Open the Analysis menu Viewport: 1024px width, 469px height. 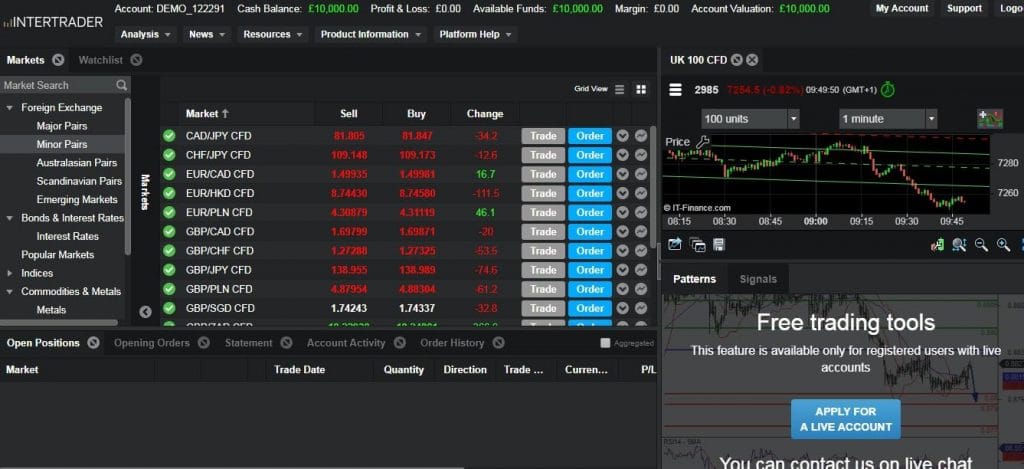(x=145, y=34)
